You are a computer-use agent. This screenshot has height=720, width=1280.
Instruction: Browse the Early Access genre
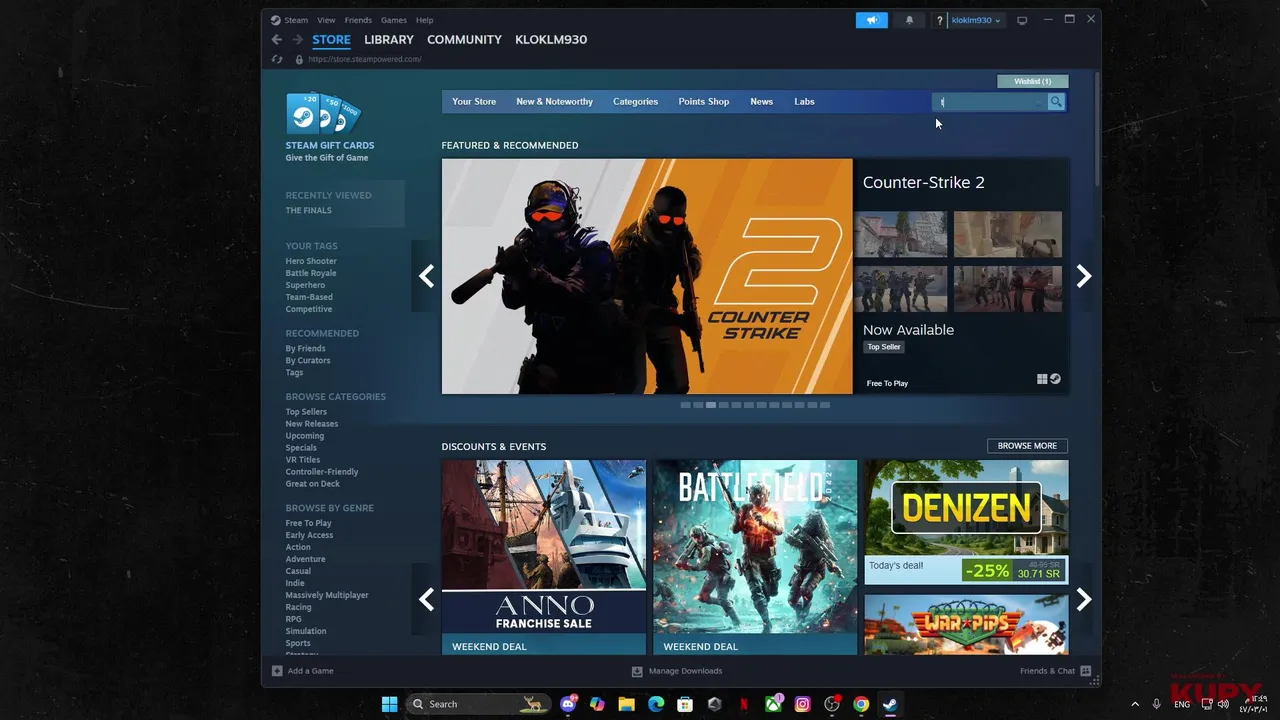309,535
